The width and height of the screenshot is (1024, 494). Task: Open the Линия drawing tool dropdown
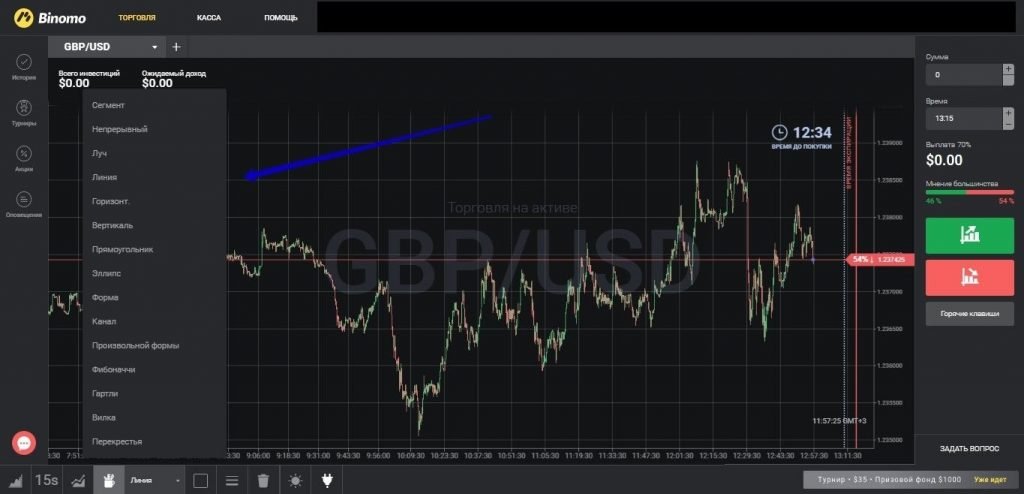[155, 480]
